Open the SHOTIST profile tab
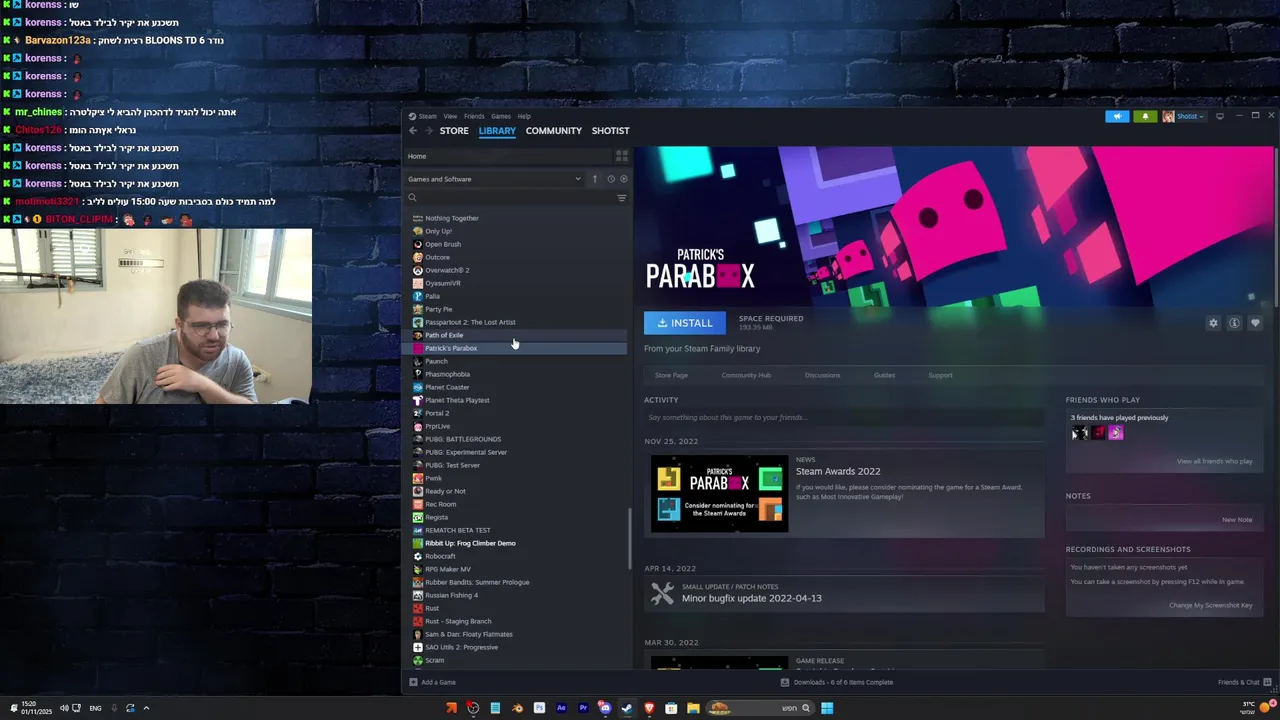 (610, 131)
